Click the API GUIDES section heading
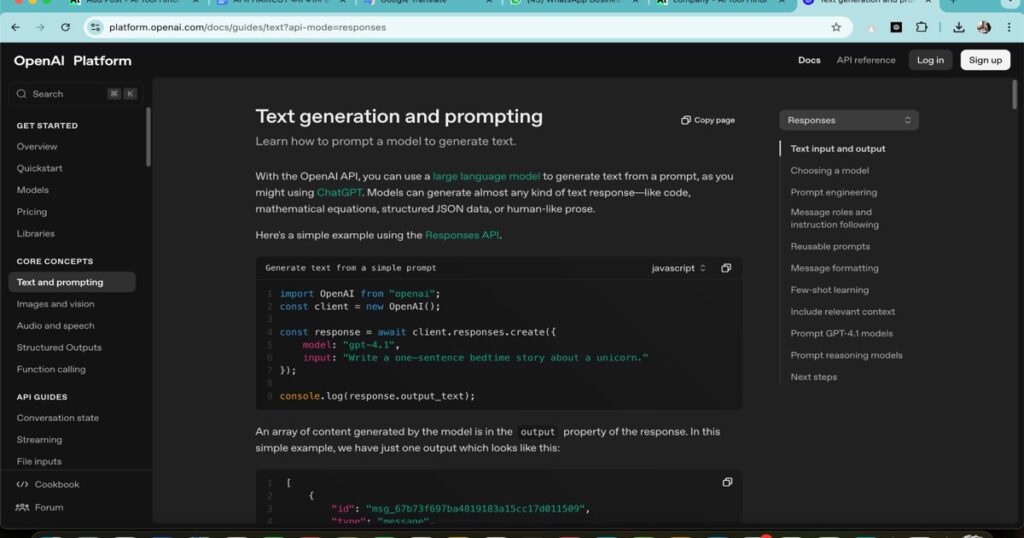The image size is (1024, 538). coord(42,397)
